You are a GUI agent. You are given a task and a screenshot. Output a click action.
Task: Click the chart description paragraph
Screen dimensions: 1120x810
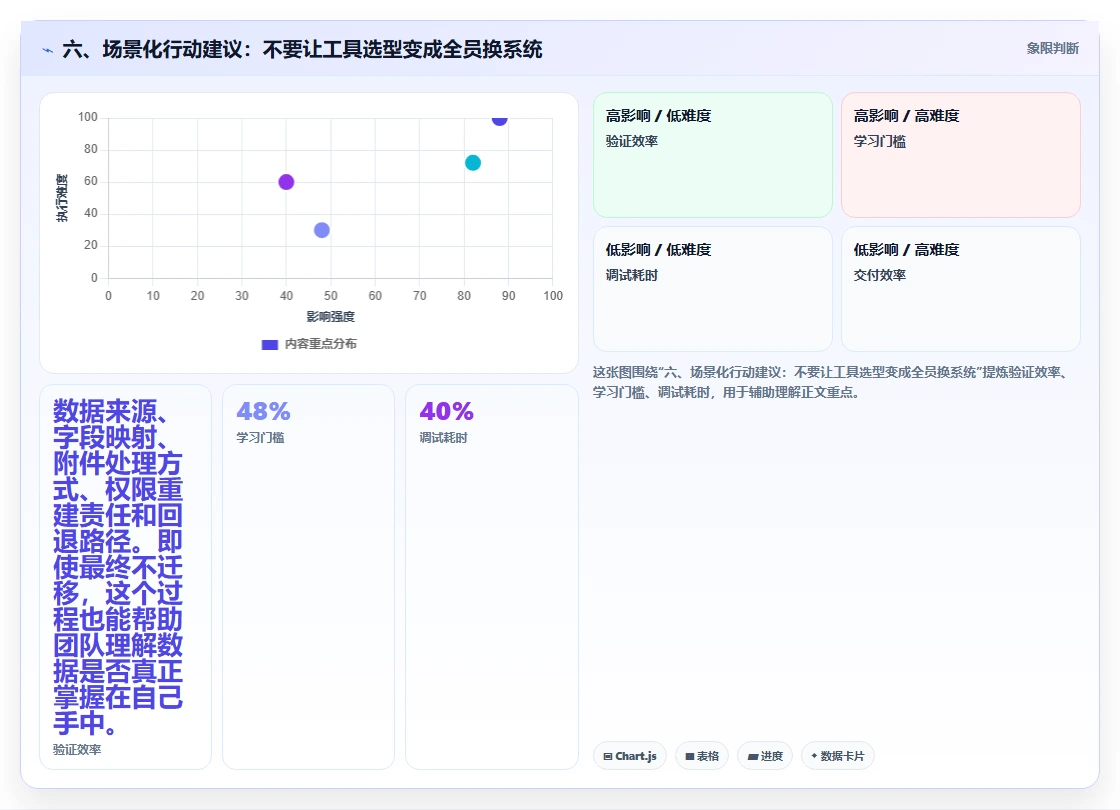[x=829, y=382]
